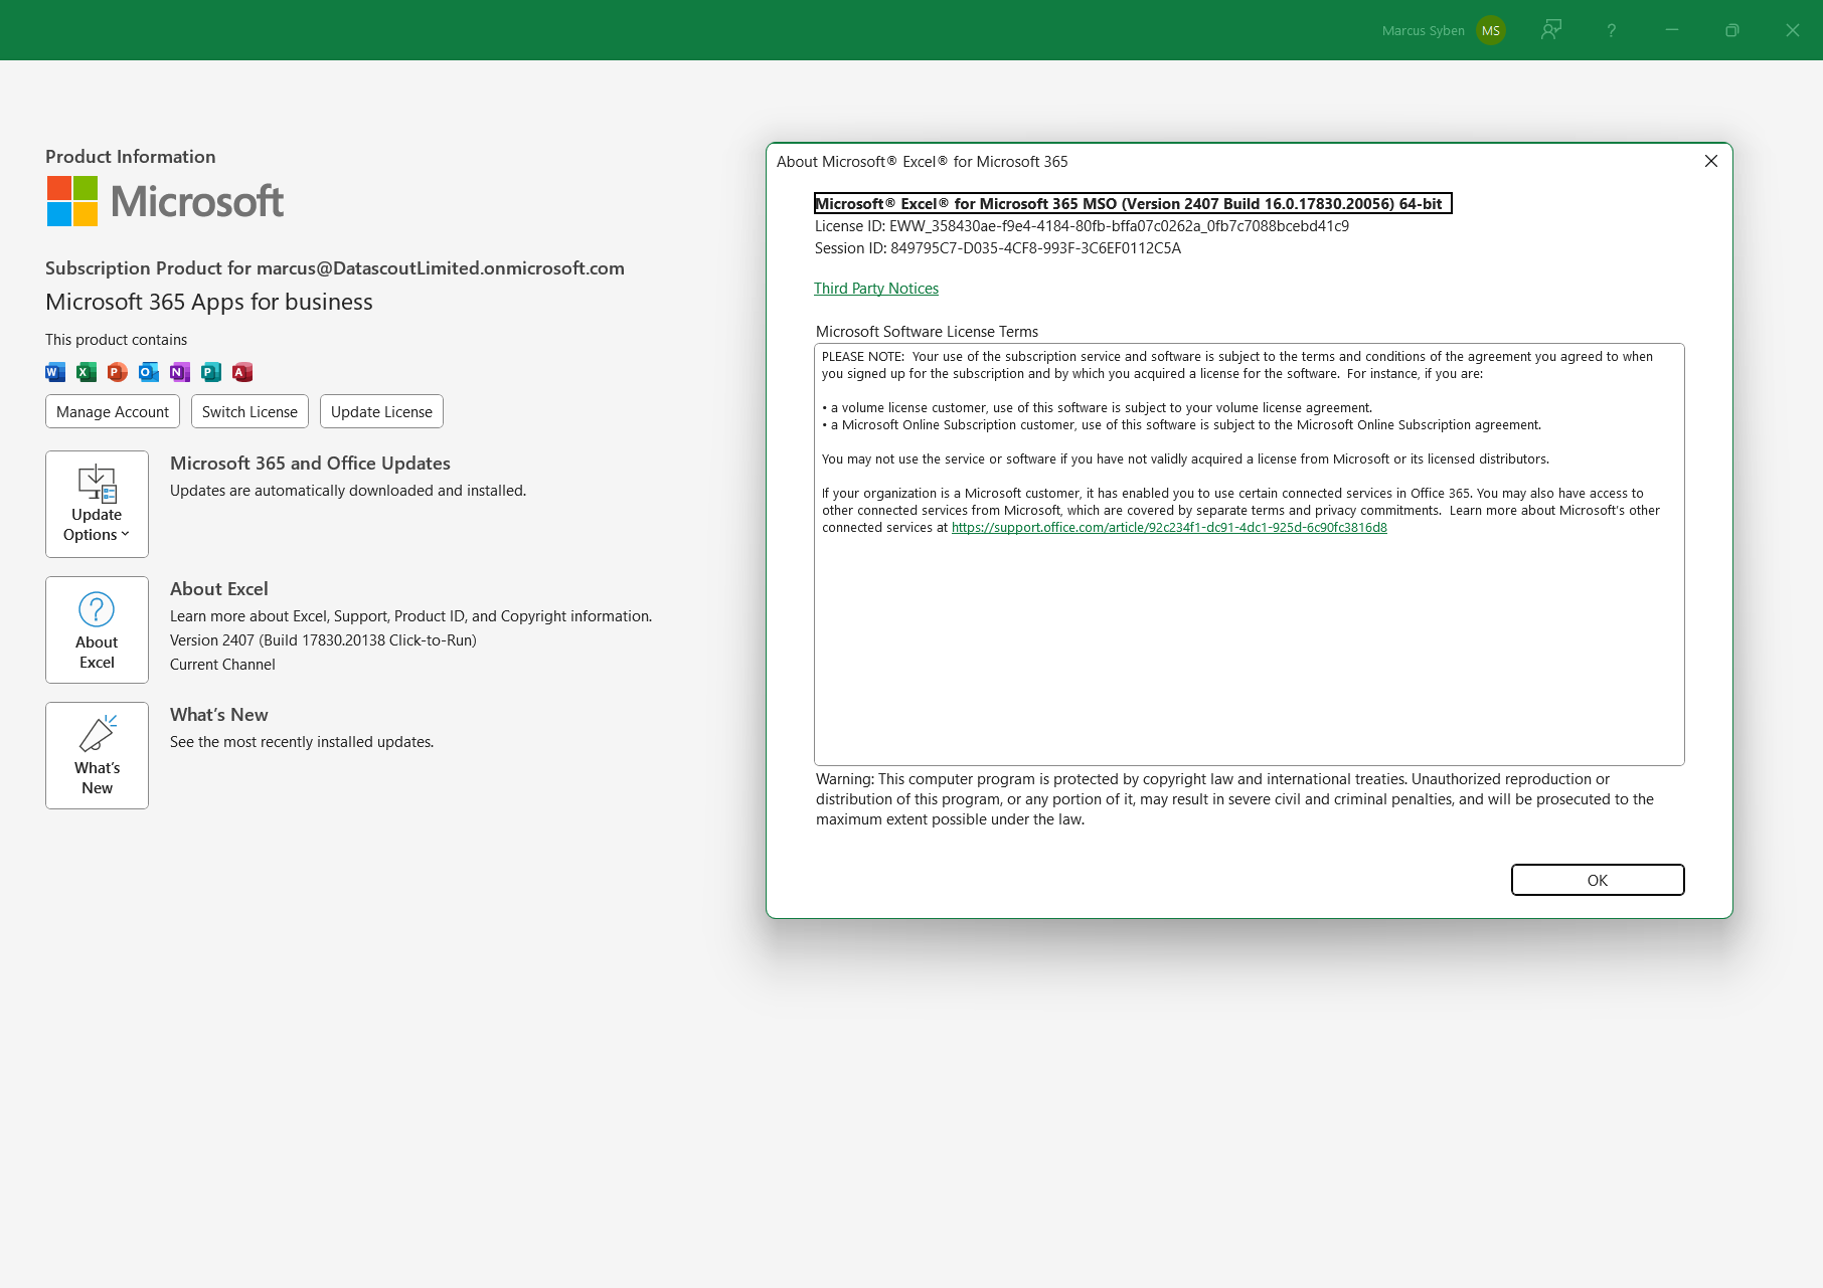
Task: Open the About Excel button
Action: pyautogui.click(x=97, y=630)
